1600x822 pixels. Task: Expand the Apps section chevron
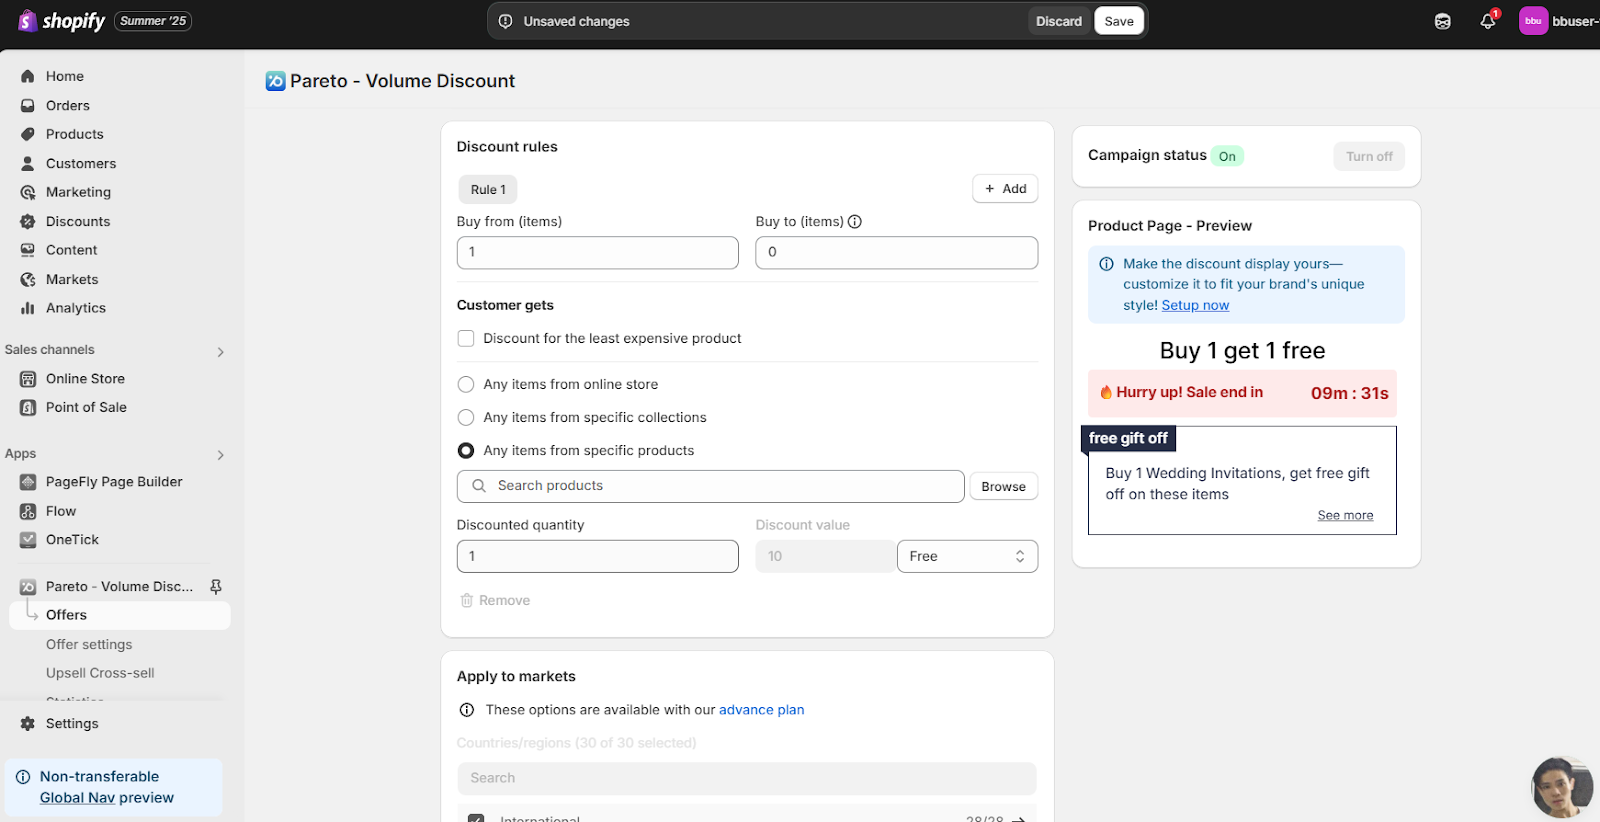(220, 455)
